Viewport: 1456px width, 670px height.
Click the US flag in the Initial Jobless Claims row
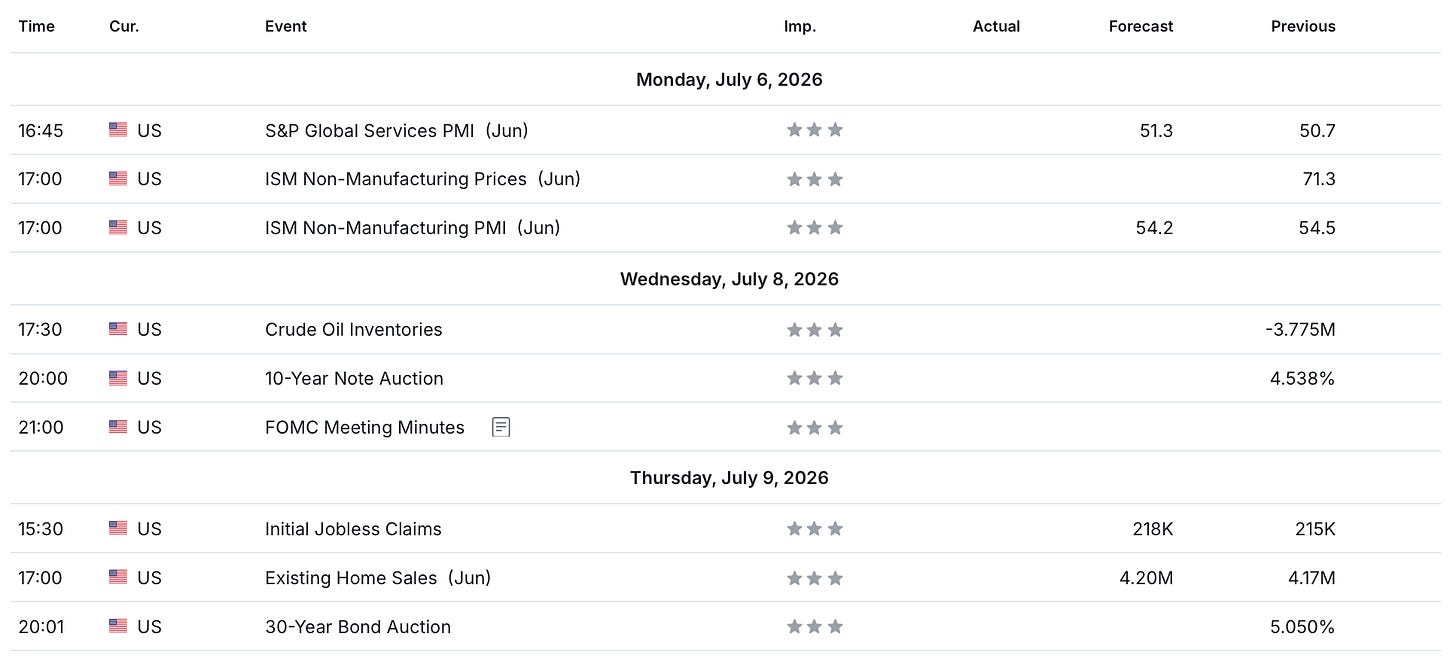click(x=118, y=528)
